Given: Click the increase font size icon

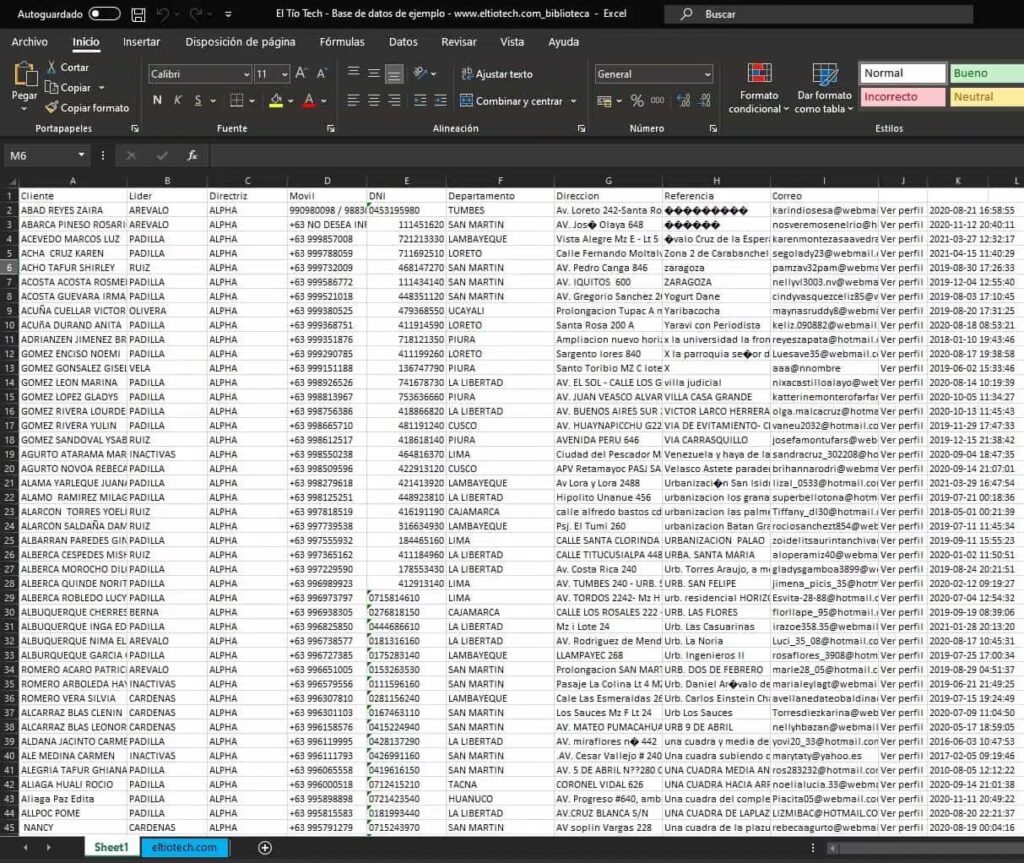Looking at the screenshot, I should [300, 74].
